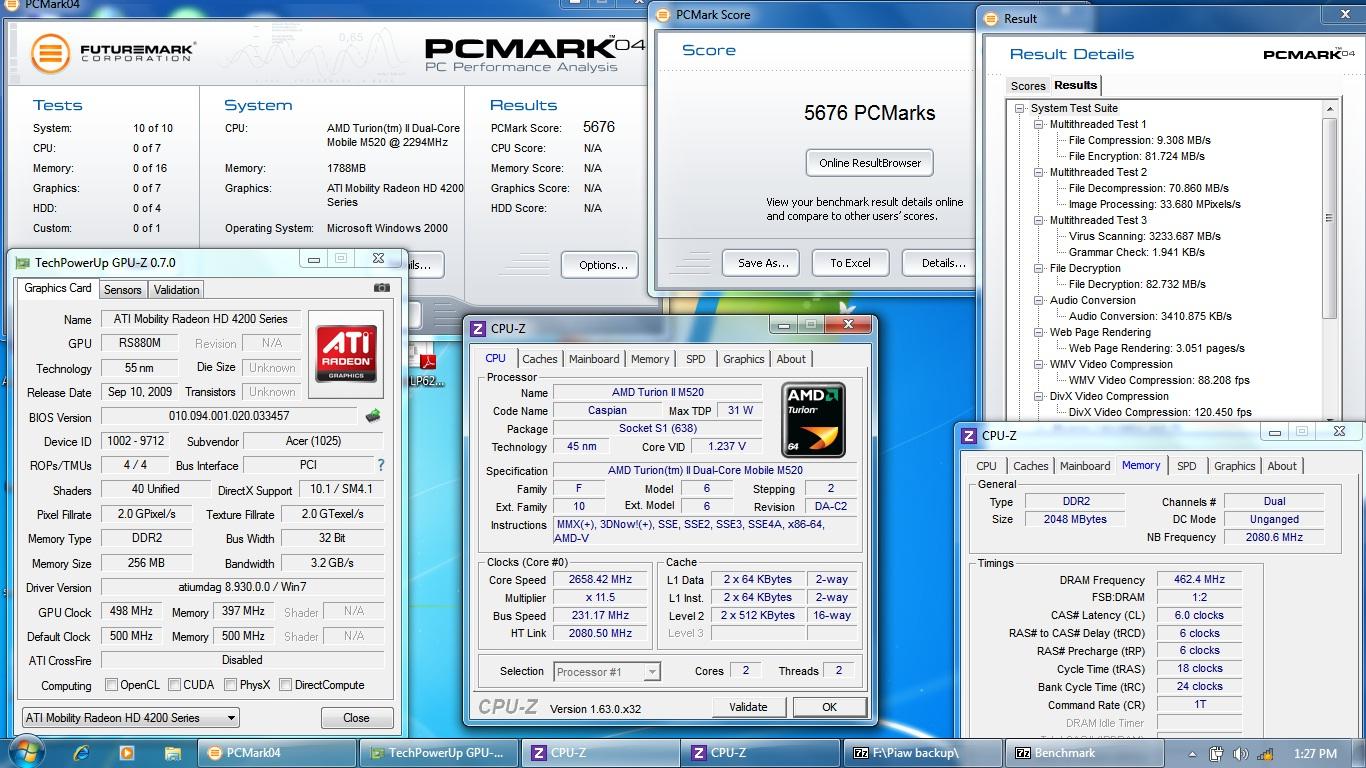Collapse the Audio Conversion node
1366x768 pixels.
1039,300
